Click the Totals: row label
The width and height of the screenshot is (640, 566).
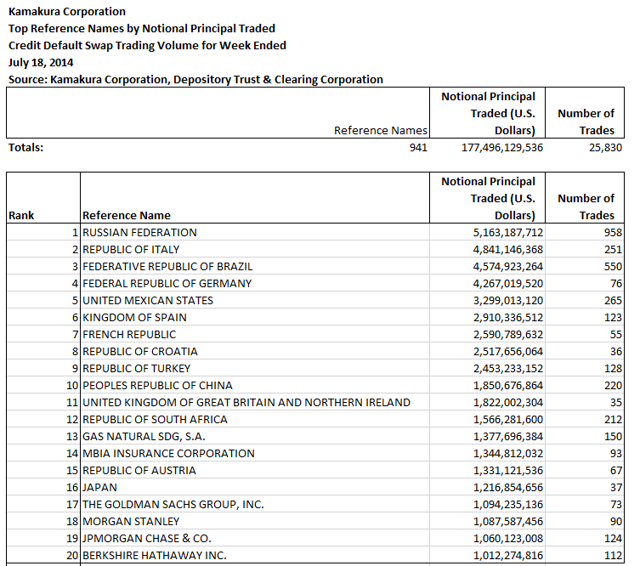(x=26, y=147)
